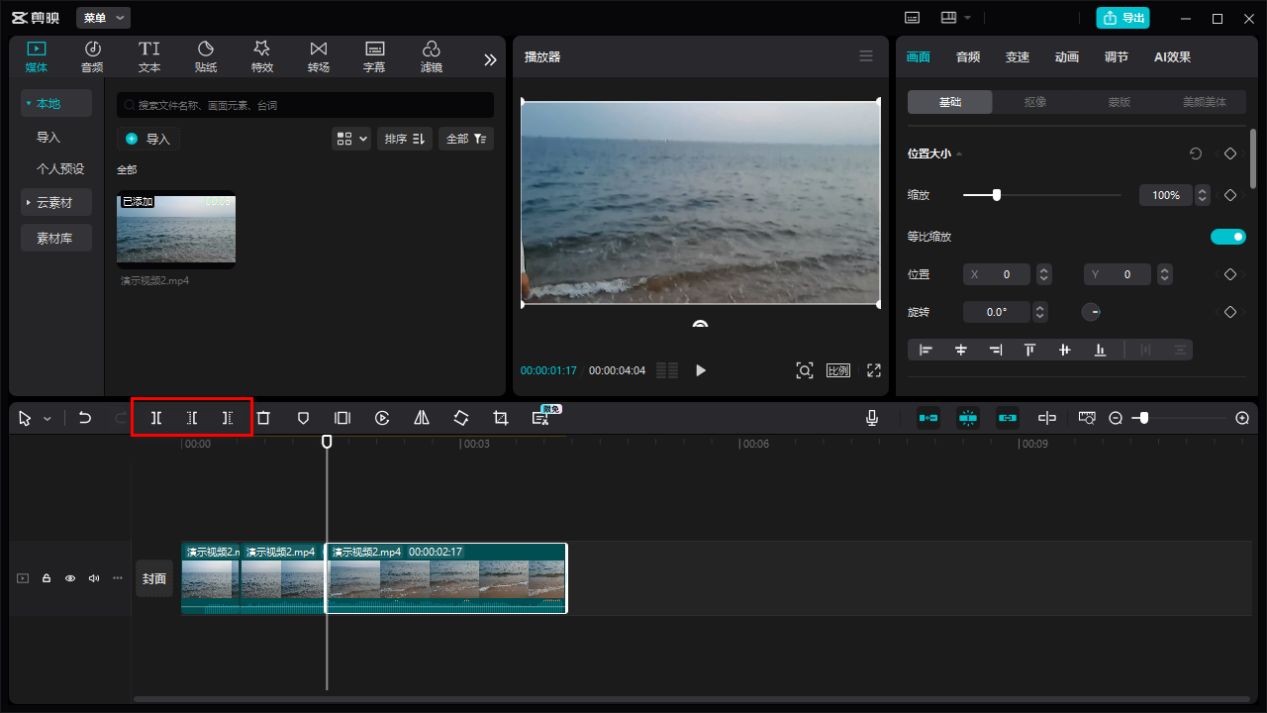The image size is (1267, 713).
Task: Switch to the 特效 tab
Action: point(262,57)
